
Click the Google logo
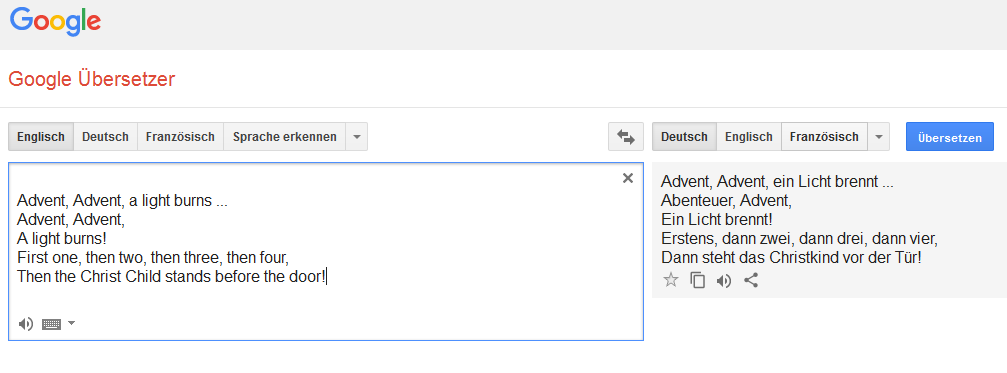click(55, 22)
